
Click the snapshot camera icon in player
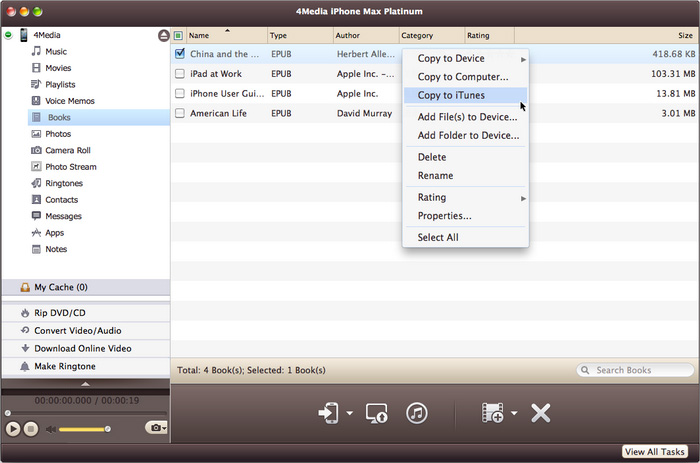click(154, 428)
